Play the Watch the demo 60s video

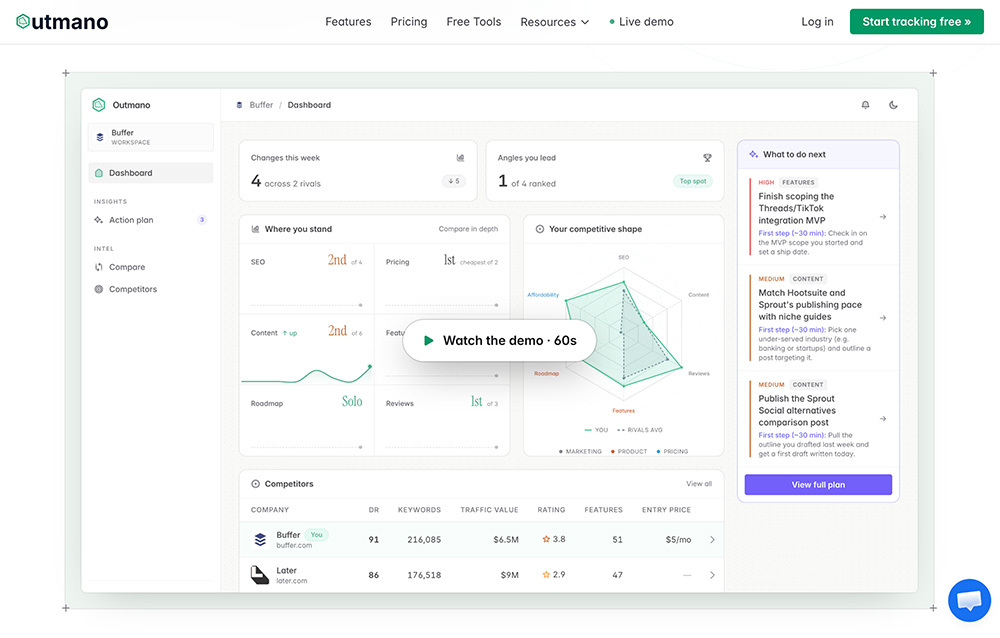pos(499,341)
